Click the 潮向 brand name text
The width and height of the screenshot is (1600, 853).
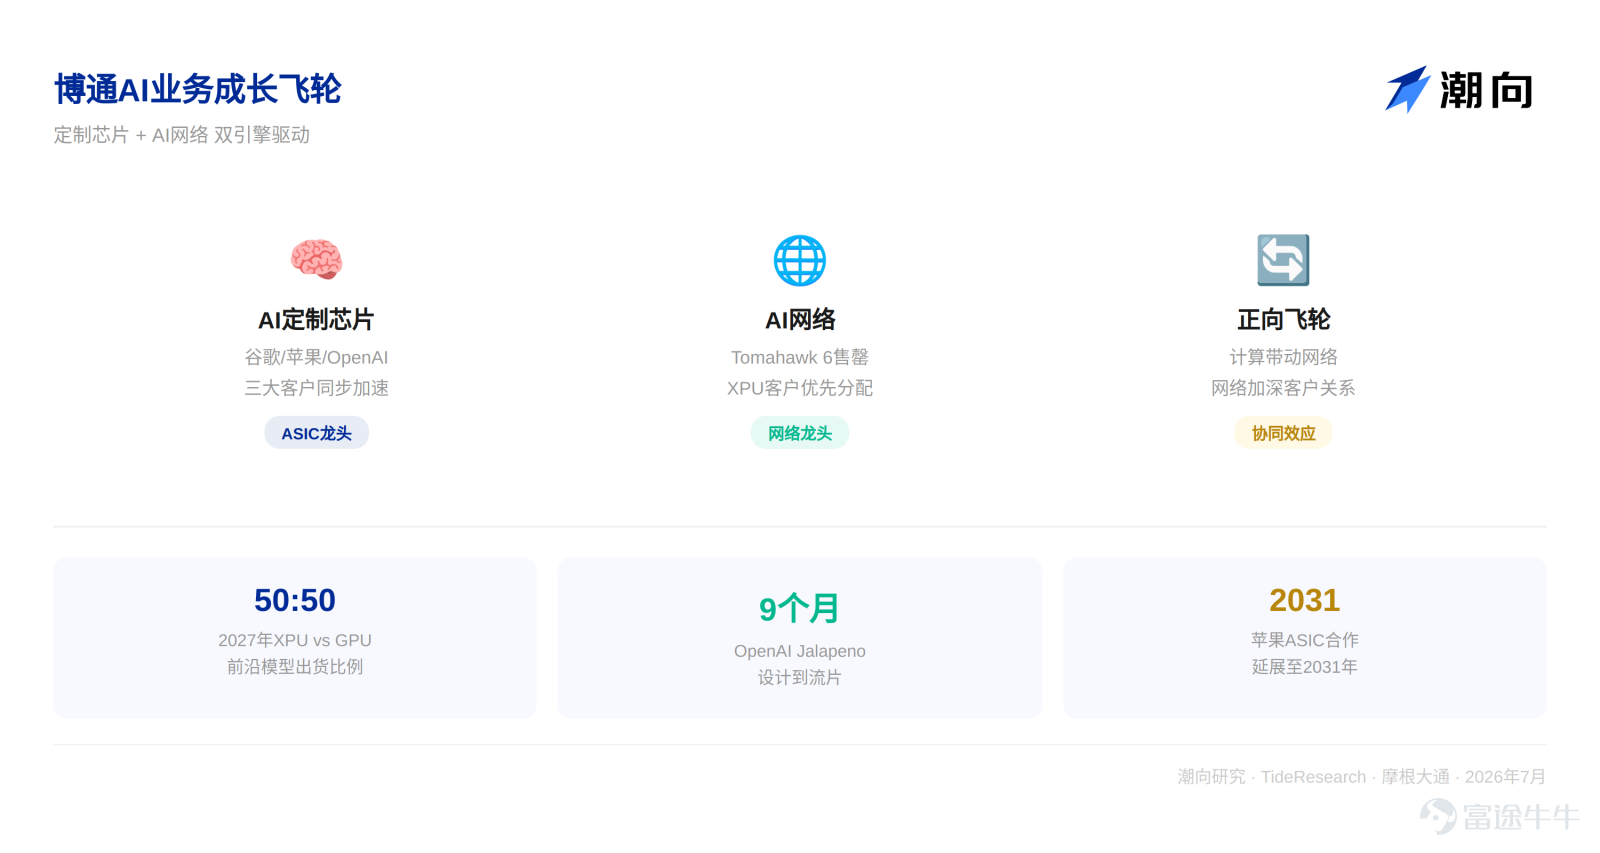tap(1486, 91)
